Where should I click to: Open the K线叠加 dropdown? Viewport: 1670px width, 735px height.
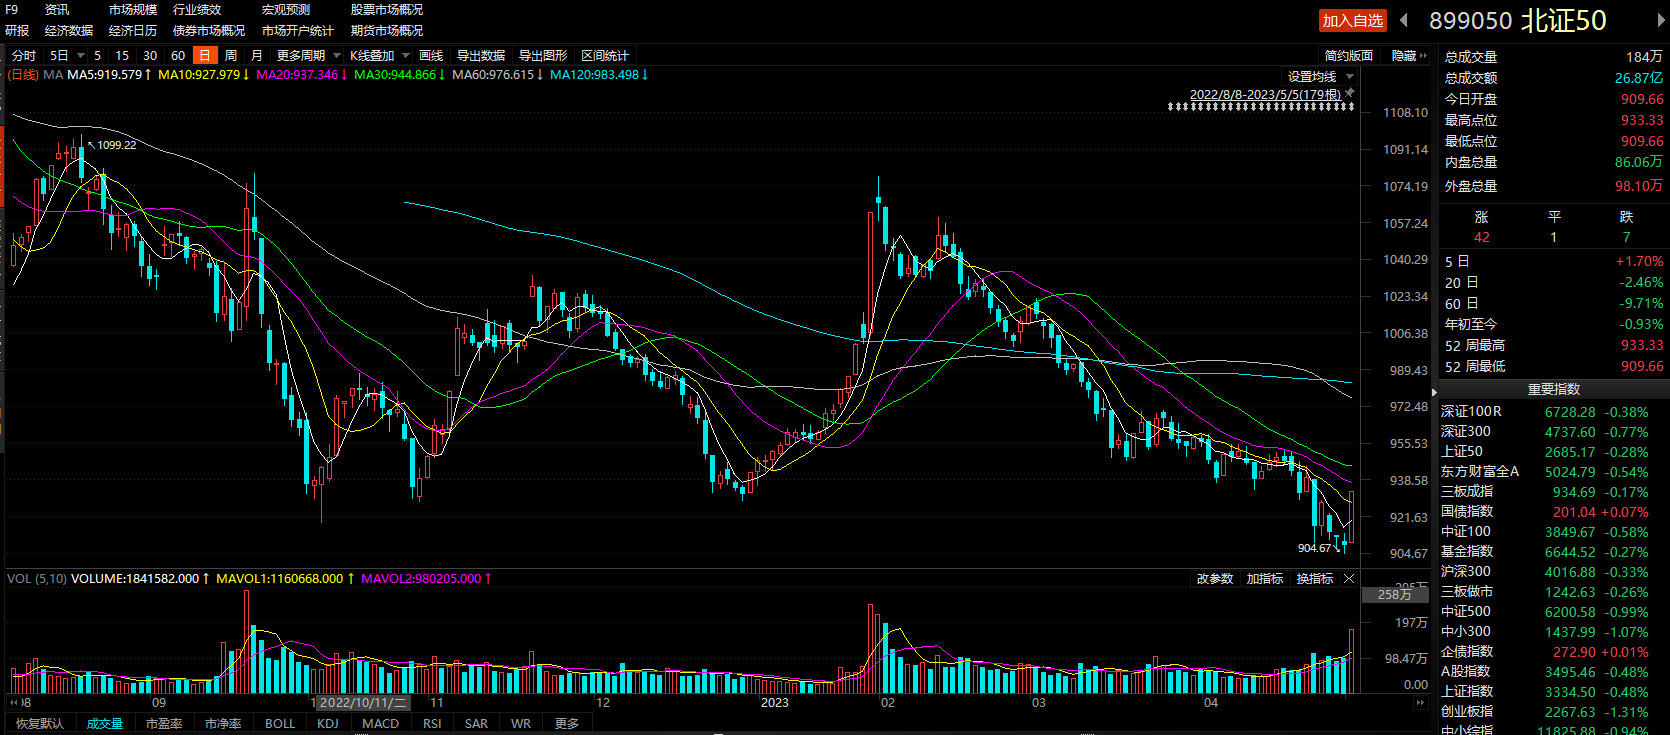click(380, 56)
